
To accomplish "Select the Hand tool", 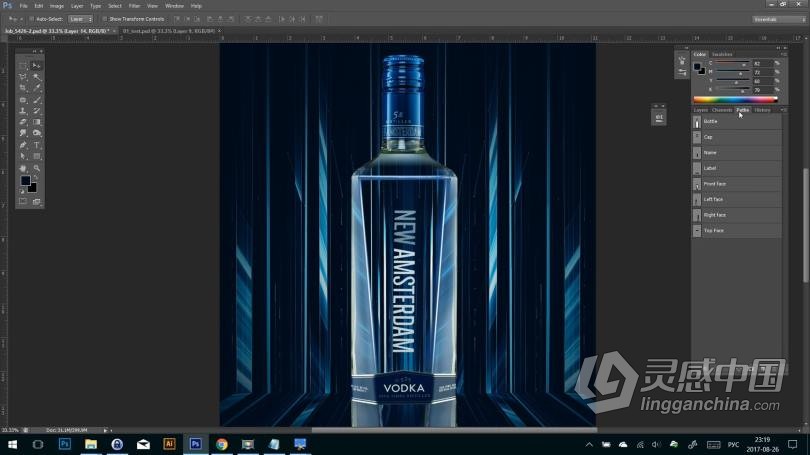I will click(x=23, y=168).
